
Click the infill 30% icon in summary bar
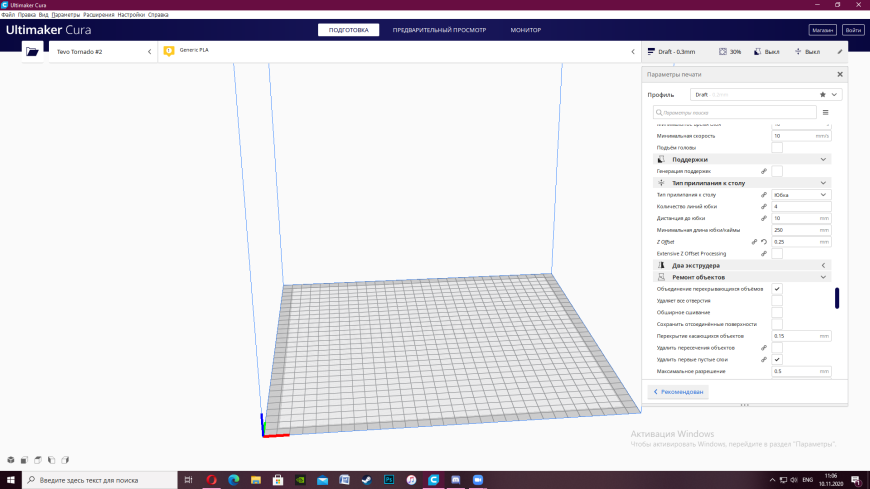click(x=723, y=52)
